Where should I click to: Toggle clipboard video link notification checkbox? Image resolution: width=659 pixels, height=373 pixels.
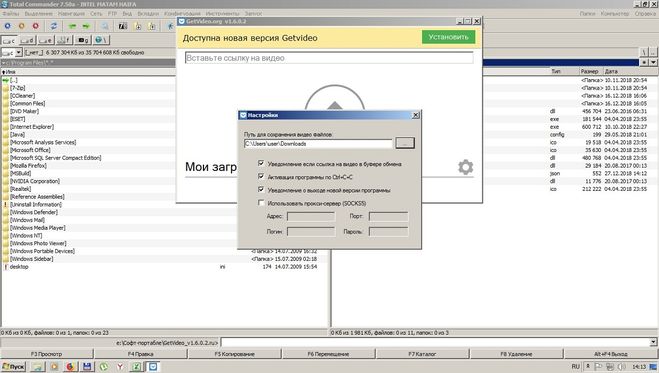coord(261,163)
